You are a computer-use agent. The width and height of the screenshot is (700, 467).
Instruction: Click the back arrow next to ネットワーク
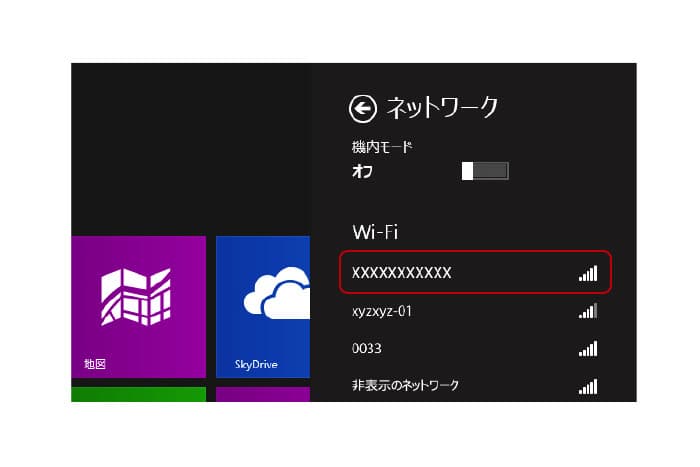pos(362,108)
